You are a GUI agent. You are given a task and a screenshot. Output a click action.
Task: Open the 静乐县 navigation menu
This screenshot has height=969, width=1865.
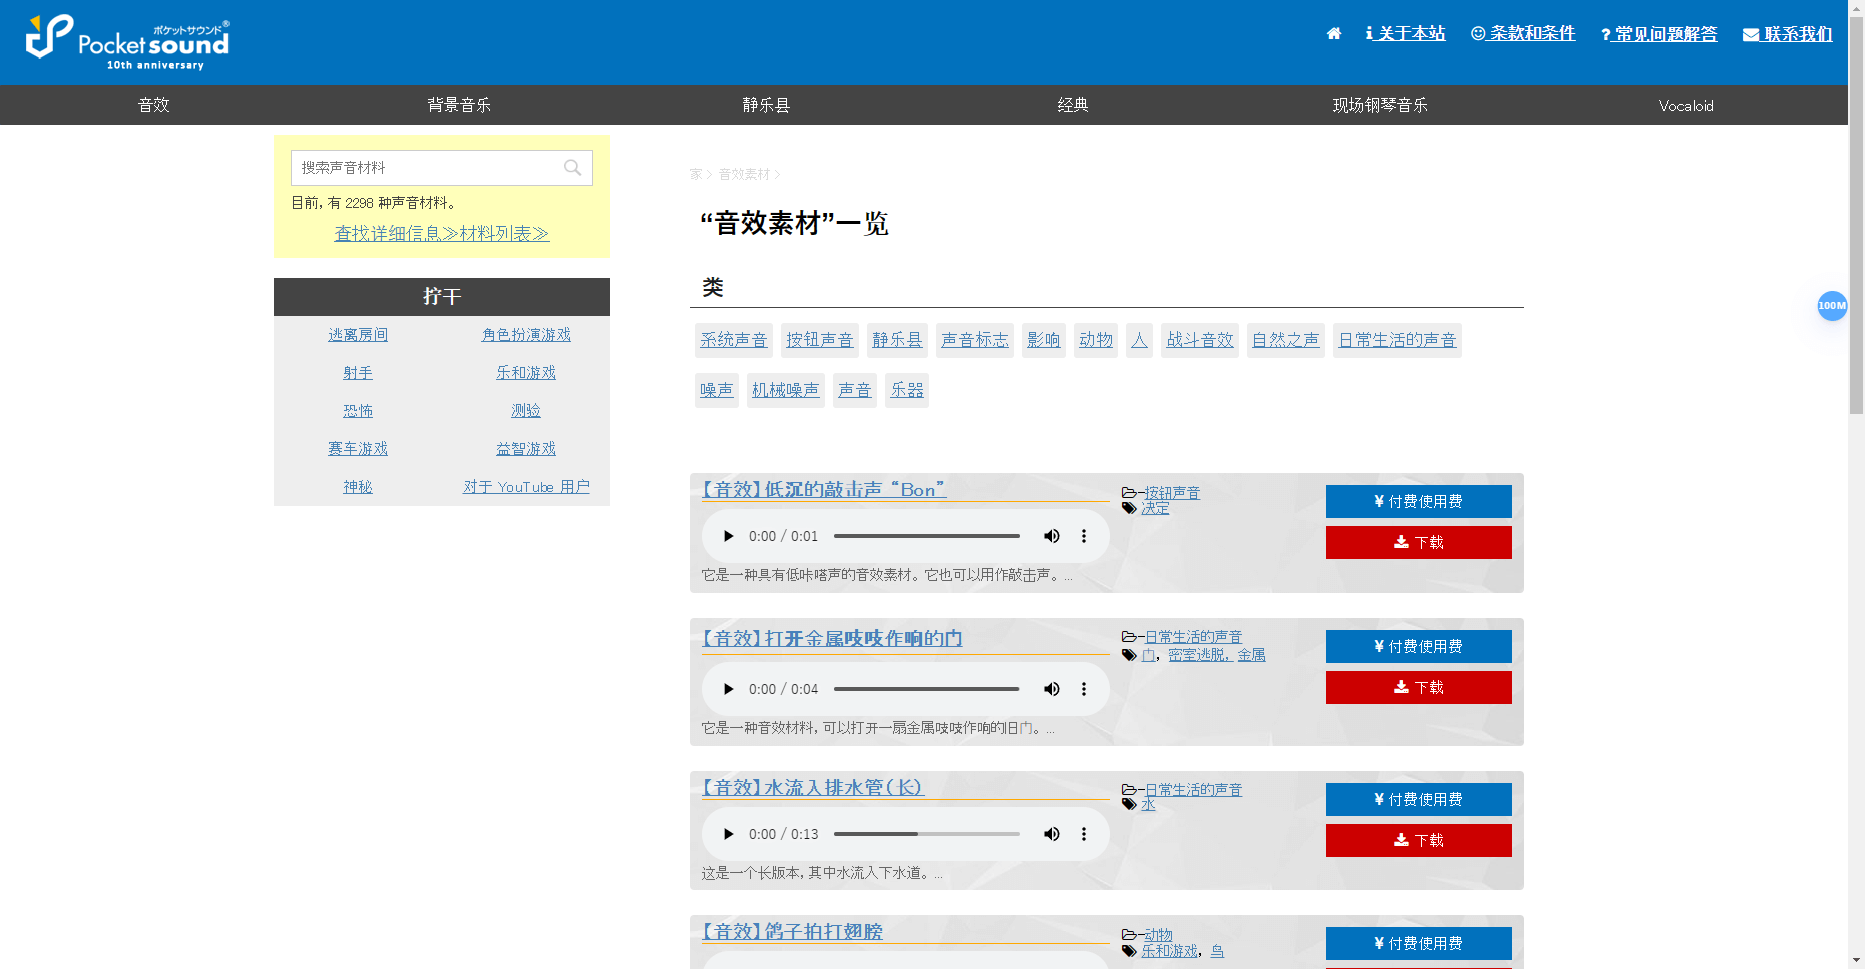coord(767,105)
